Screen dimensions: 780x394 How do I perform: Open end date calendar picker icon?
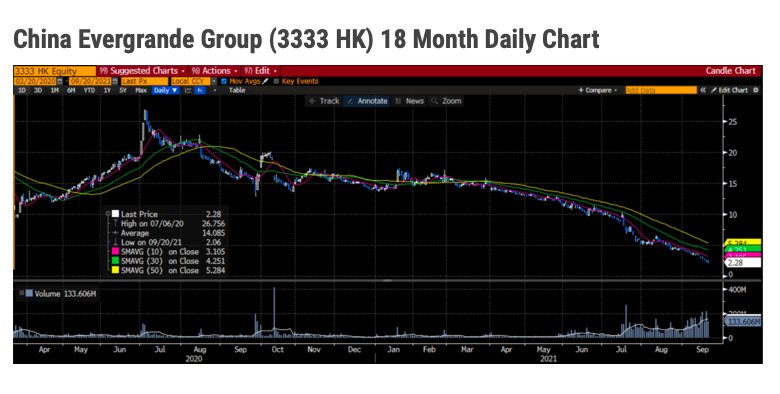tap(115, 81)
